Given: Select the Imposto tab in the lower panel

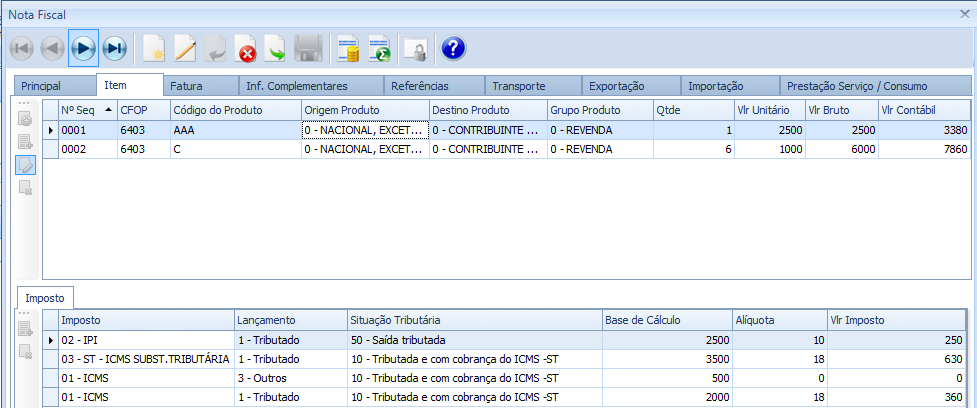Looking at the screenshot, I should 46,298.
